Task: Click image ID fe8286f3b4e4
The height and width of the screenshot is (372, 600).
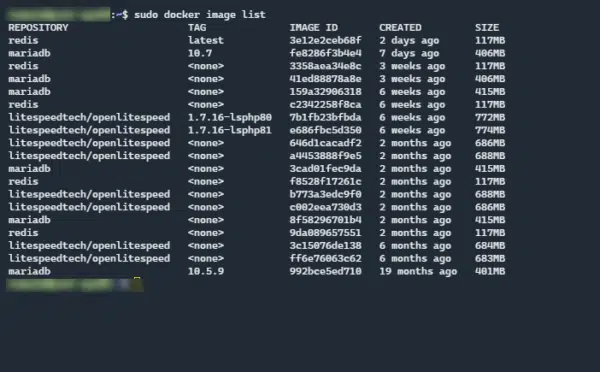Action: [x=325, y=53]
